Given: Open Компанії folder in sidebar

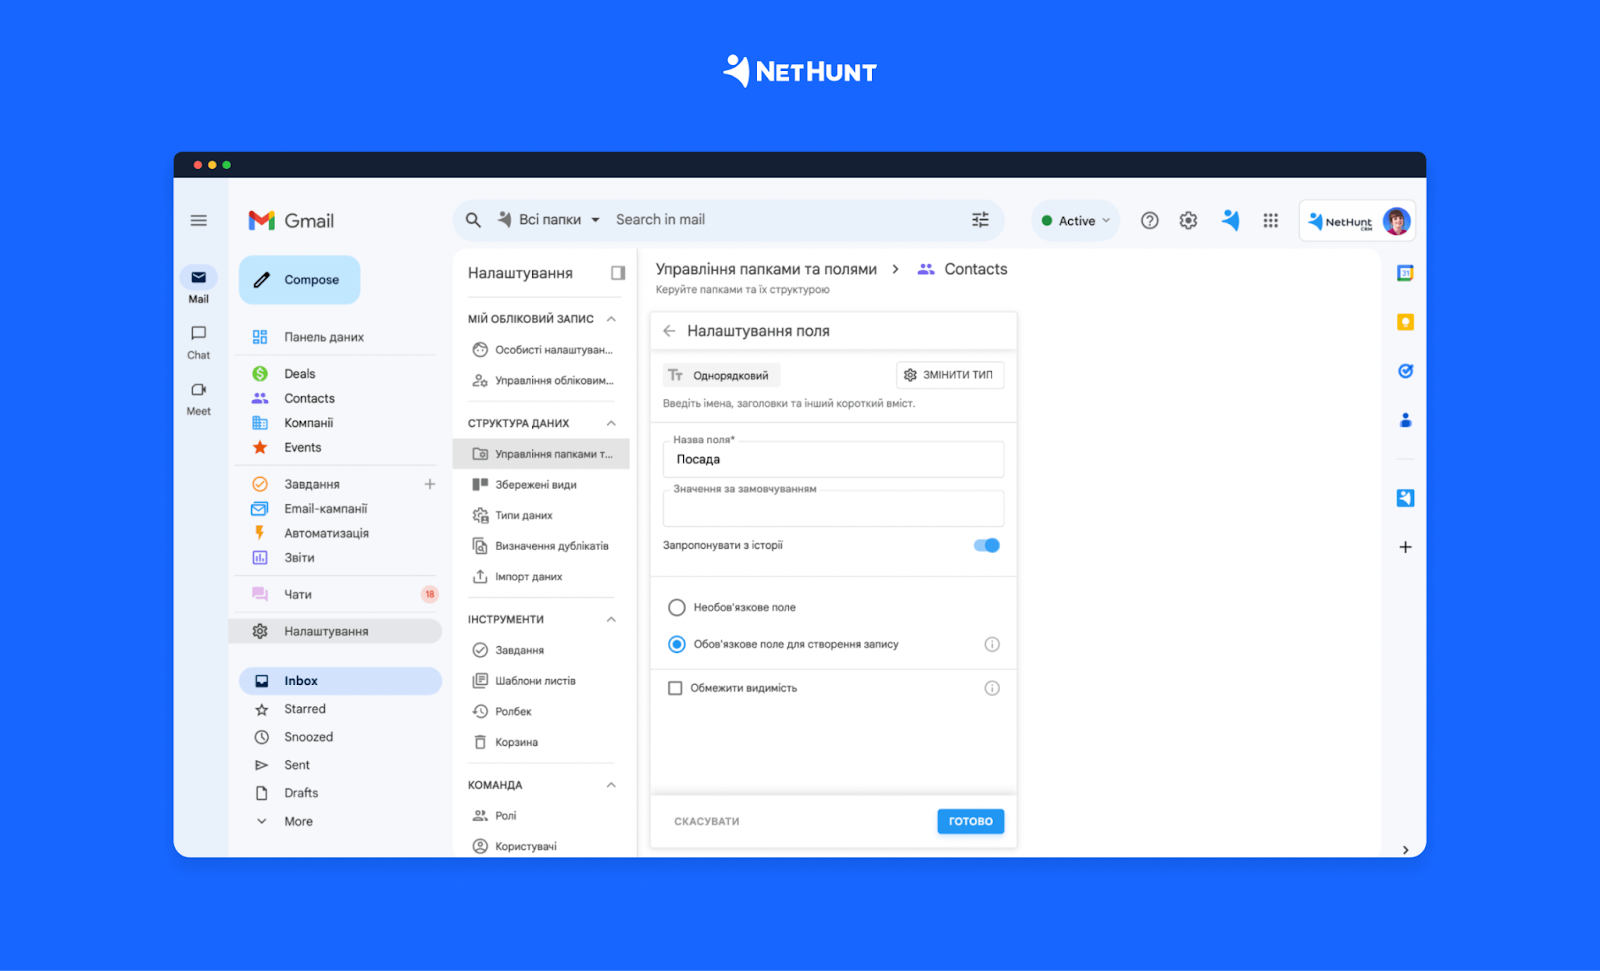Looking at the screenshot, I should tap(308, 423).
